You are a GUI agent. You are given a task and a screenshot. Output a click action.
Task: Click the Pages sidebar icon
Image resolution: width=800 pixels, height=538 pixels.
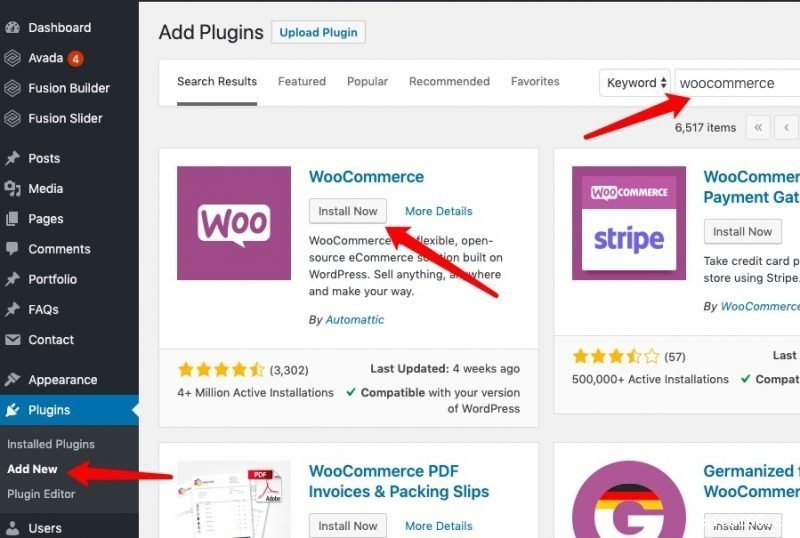[x=12, y=219]
